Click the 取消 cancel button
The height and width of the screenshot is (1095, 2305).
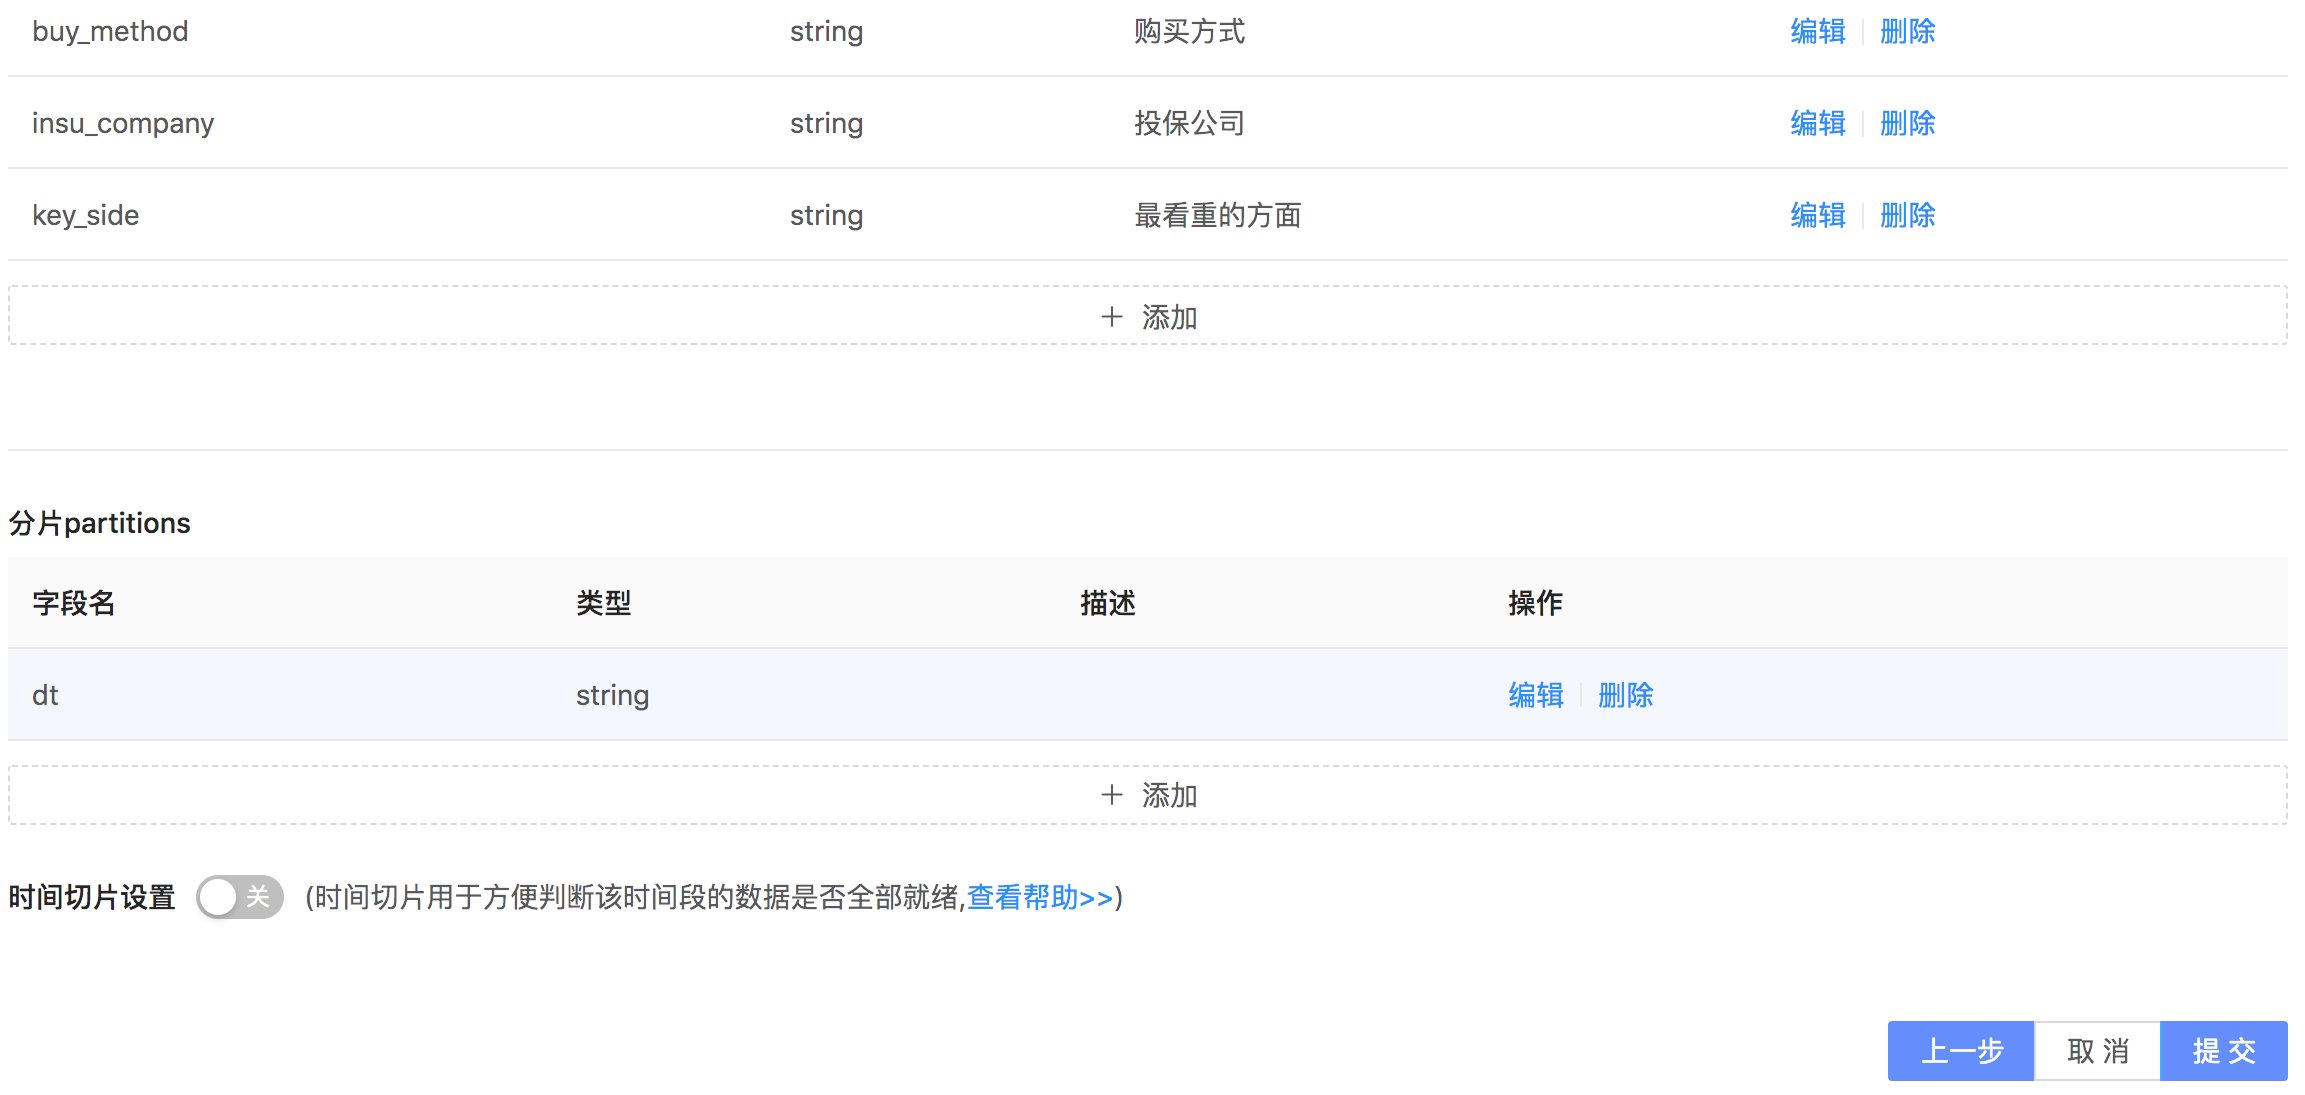2097,1051
